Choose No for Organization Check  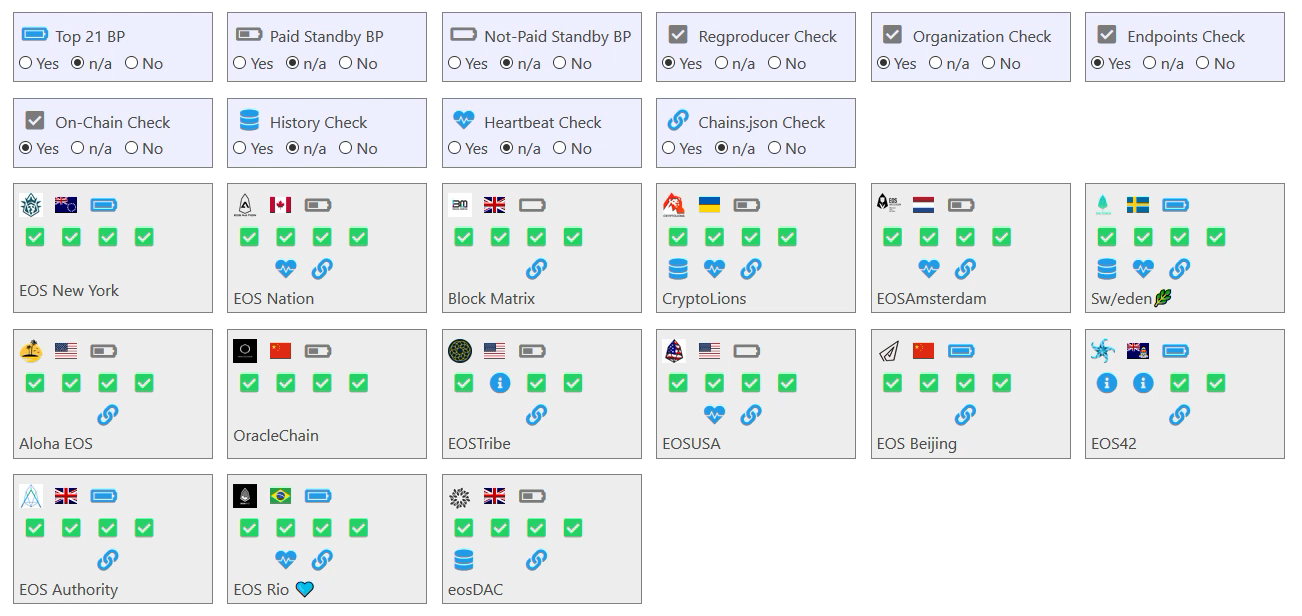tap(989, 63)
